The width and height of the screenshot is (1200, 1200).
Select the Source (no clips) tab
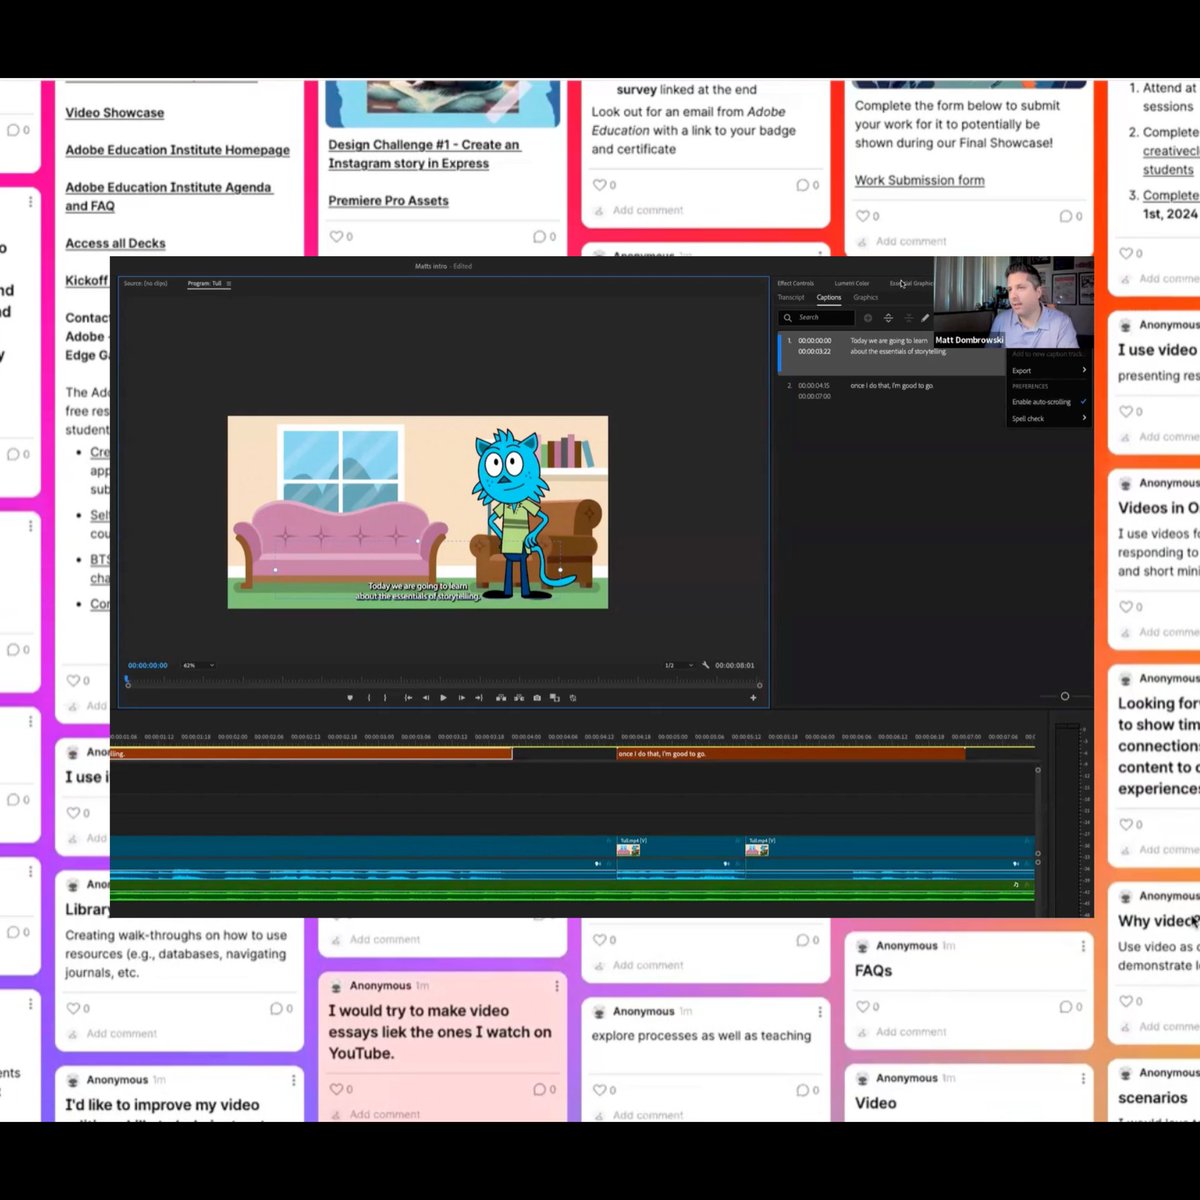pyautogui.click(x=146, y=284)
